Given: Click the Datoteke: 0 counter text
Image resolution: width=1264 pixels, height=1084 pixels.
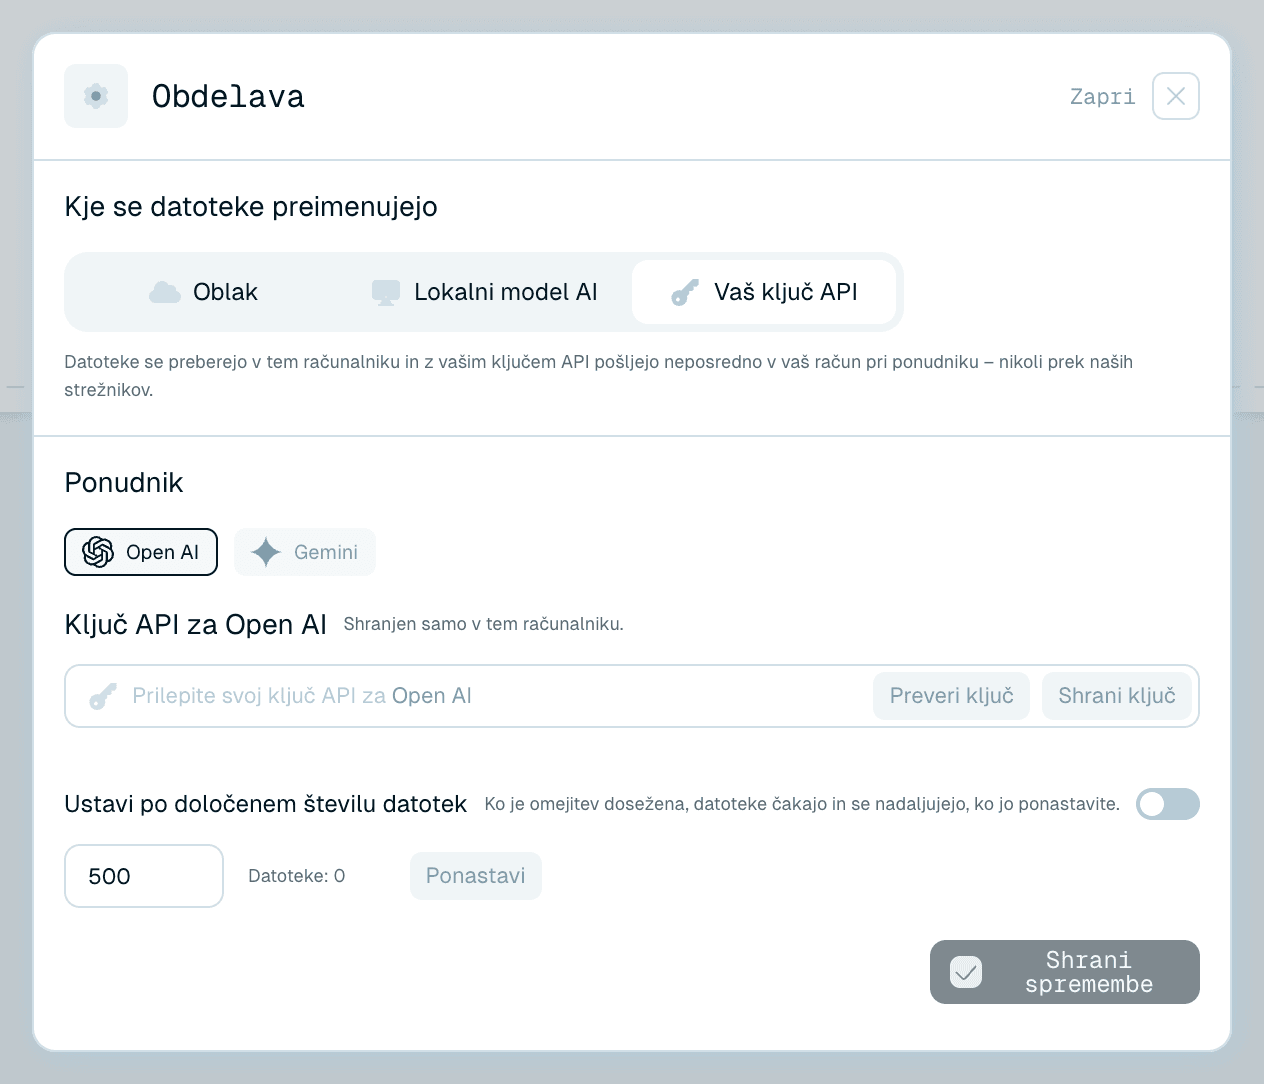Looking at the screenshot, I should pos(297,876).
